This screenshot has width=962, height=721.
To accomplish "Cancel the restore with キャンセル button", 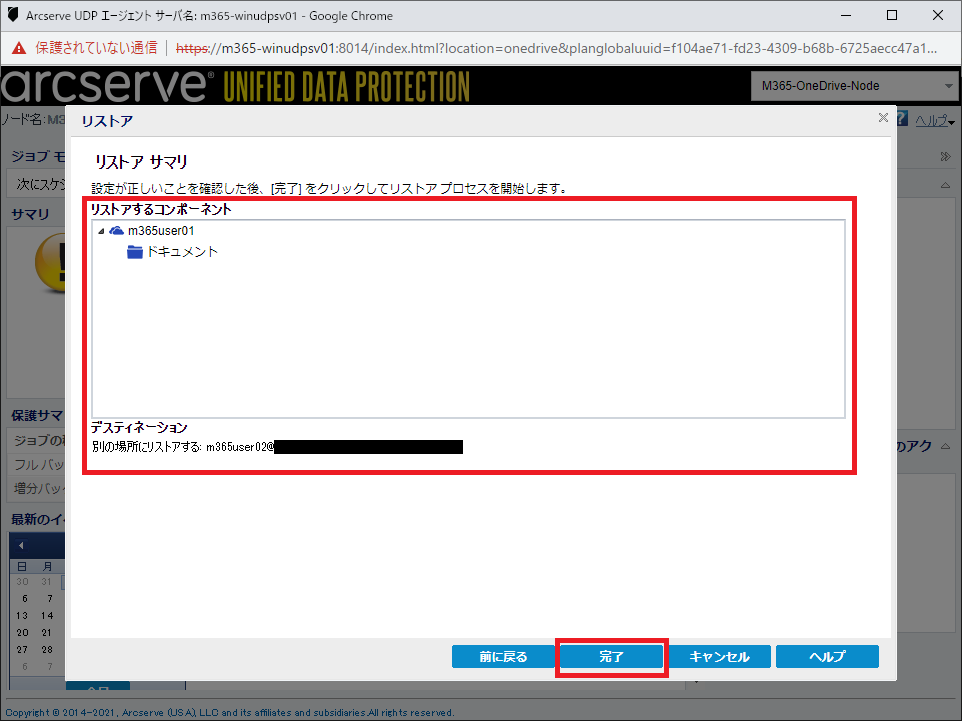I will tap(719, 657).
